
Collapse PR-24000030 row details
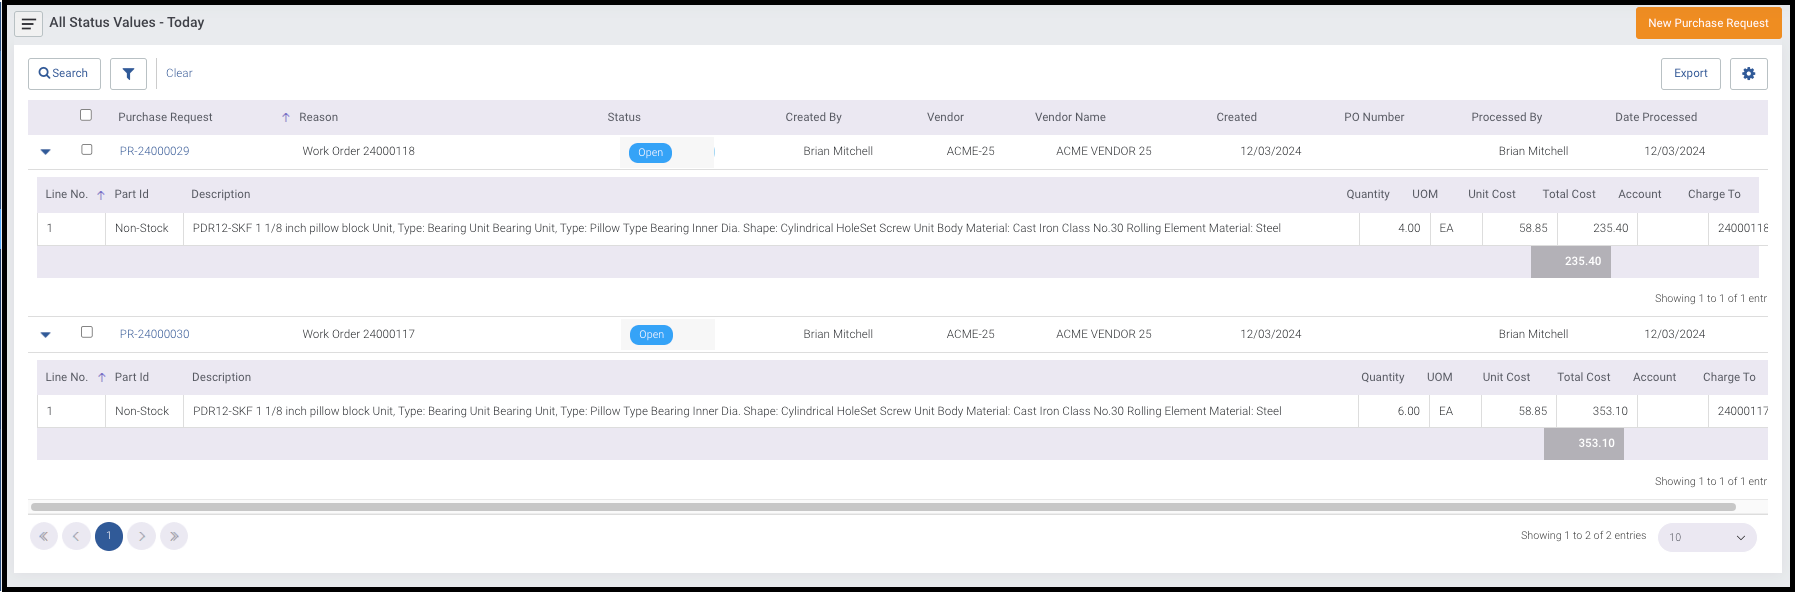(45, 335)
